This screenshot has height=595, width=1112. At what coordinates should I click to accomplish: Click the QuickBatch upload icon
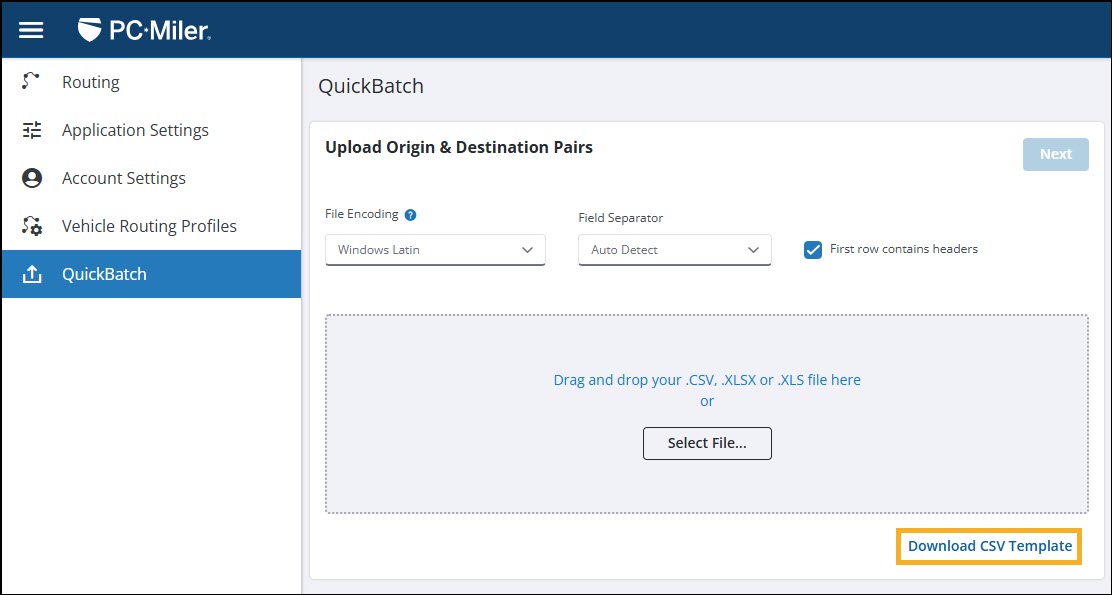pos(32,273)
